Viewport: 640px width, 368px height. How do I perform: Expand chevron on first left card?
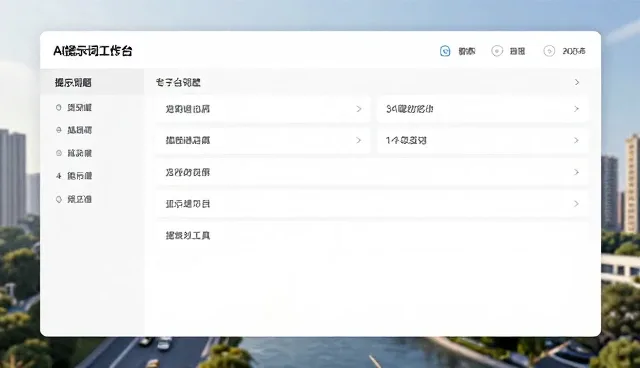359,109
